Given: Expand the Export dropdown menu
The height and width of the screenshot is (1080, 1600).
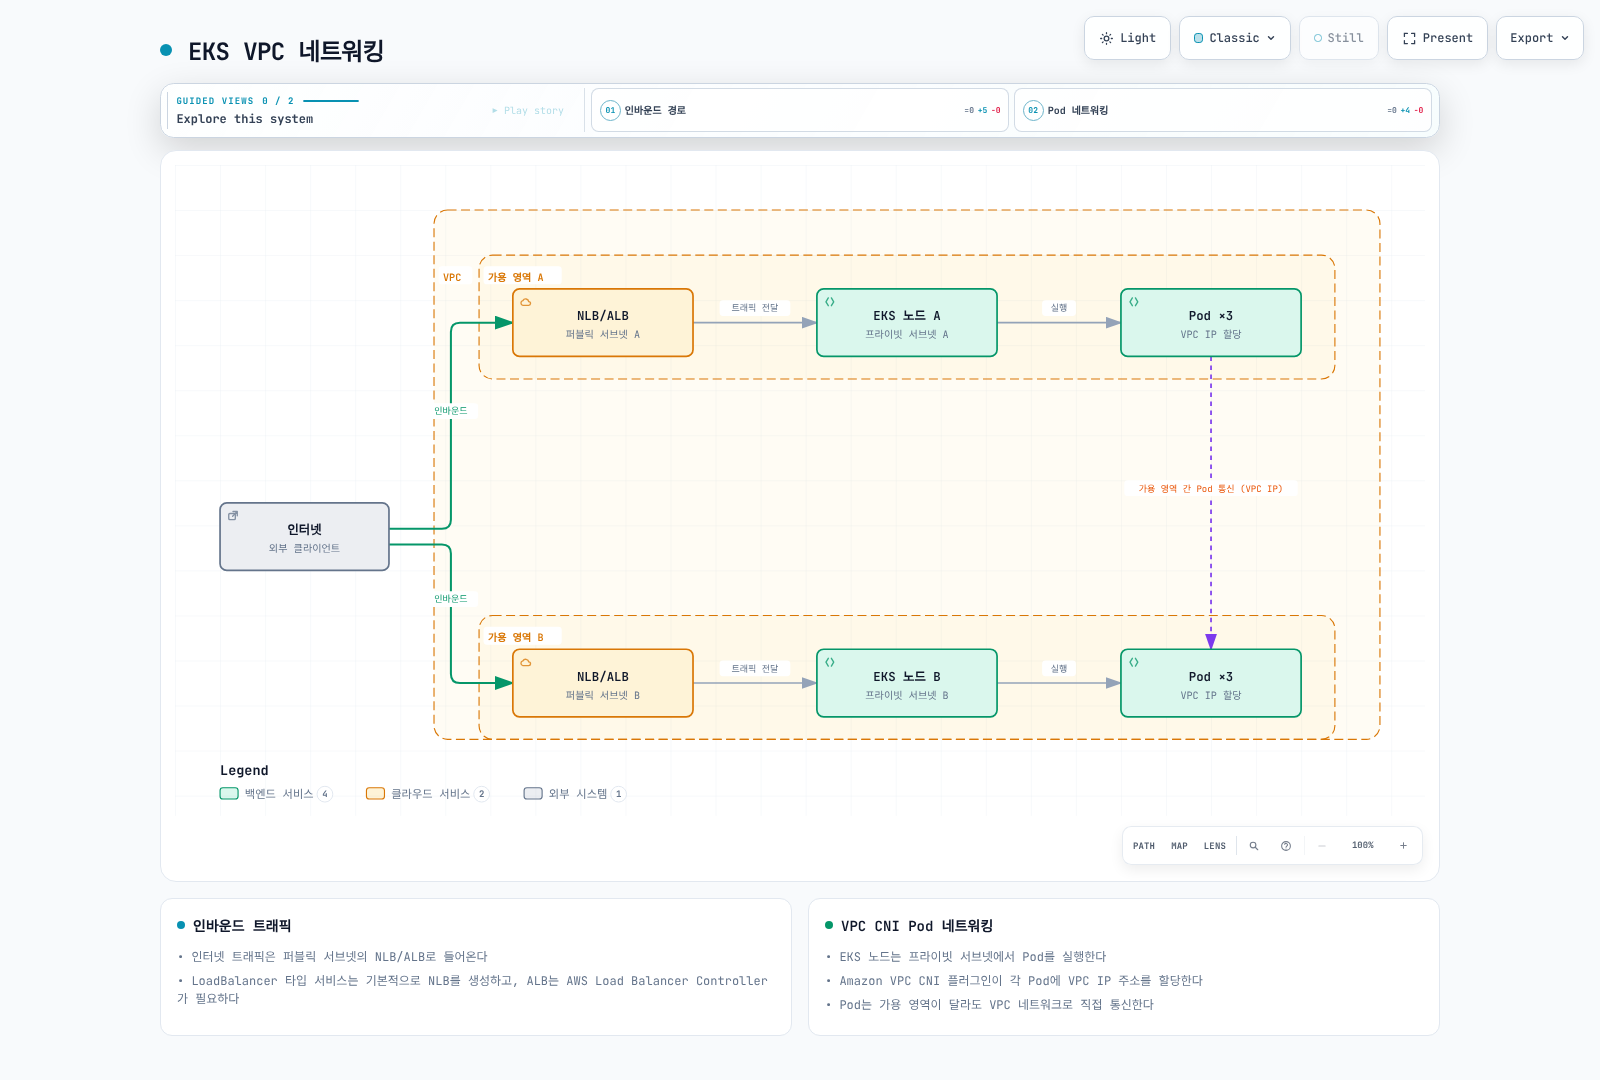Looking at the screenshot, I should pos(1540,38).
